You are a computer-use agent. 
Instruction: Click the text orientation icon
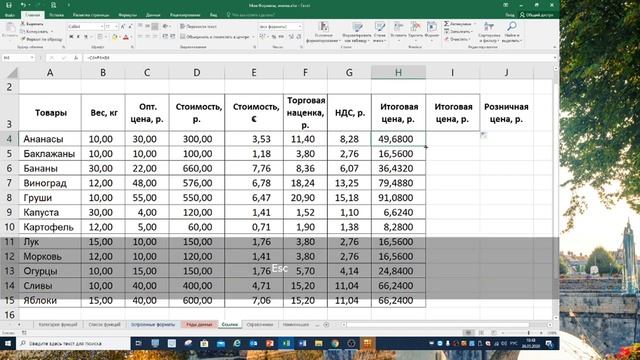(x=165, y=27)
